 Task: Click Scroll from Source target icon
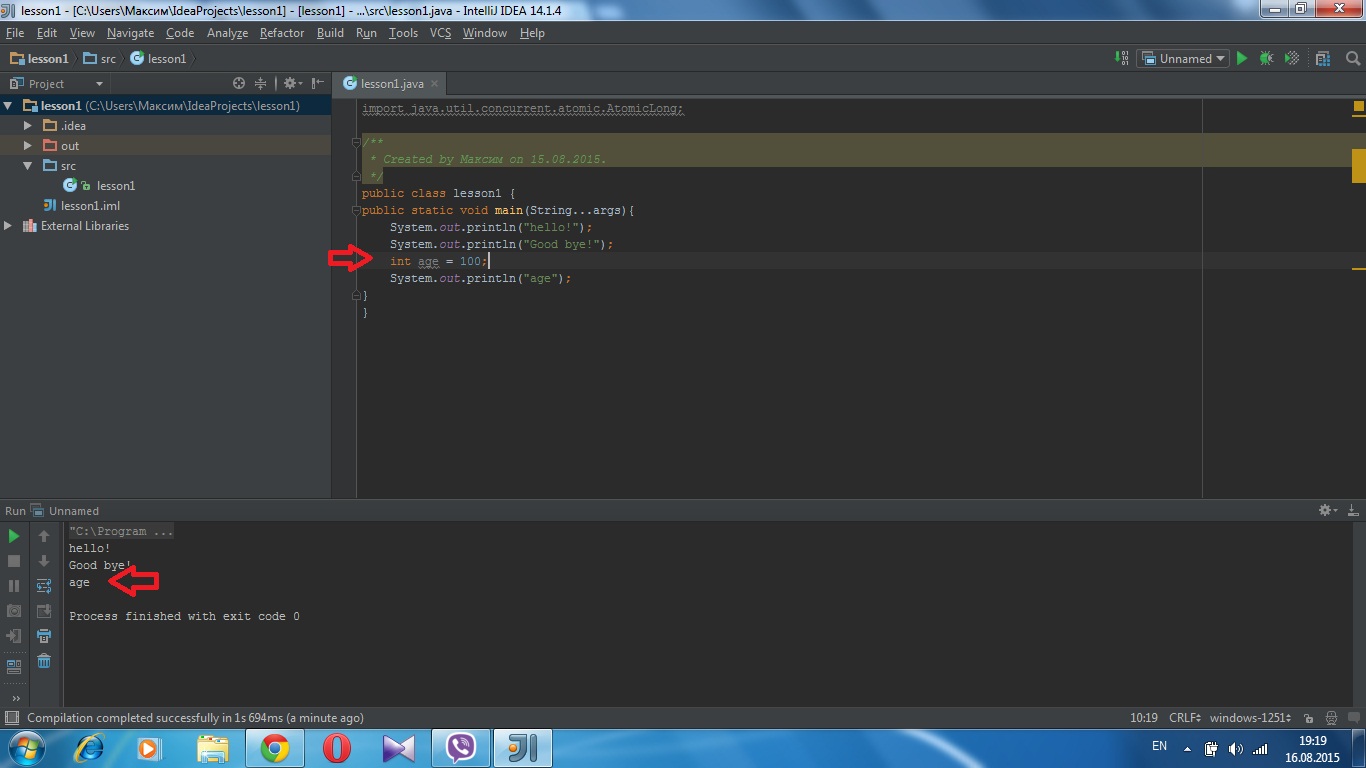point(238,84)
